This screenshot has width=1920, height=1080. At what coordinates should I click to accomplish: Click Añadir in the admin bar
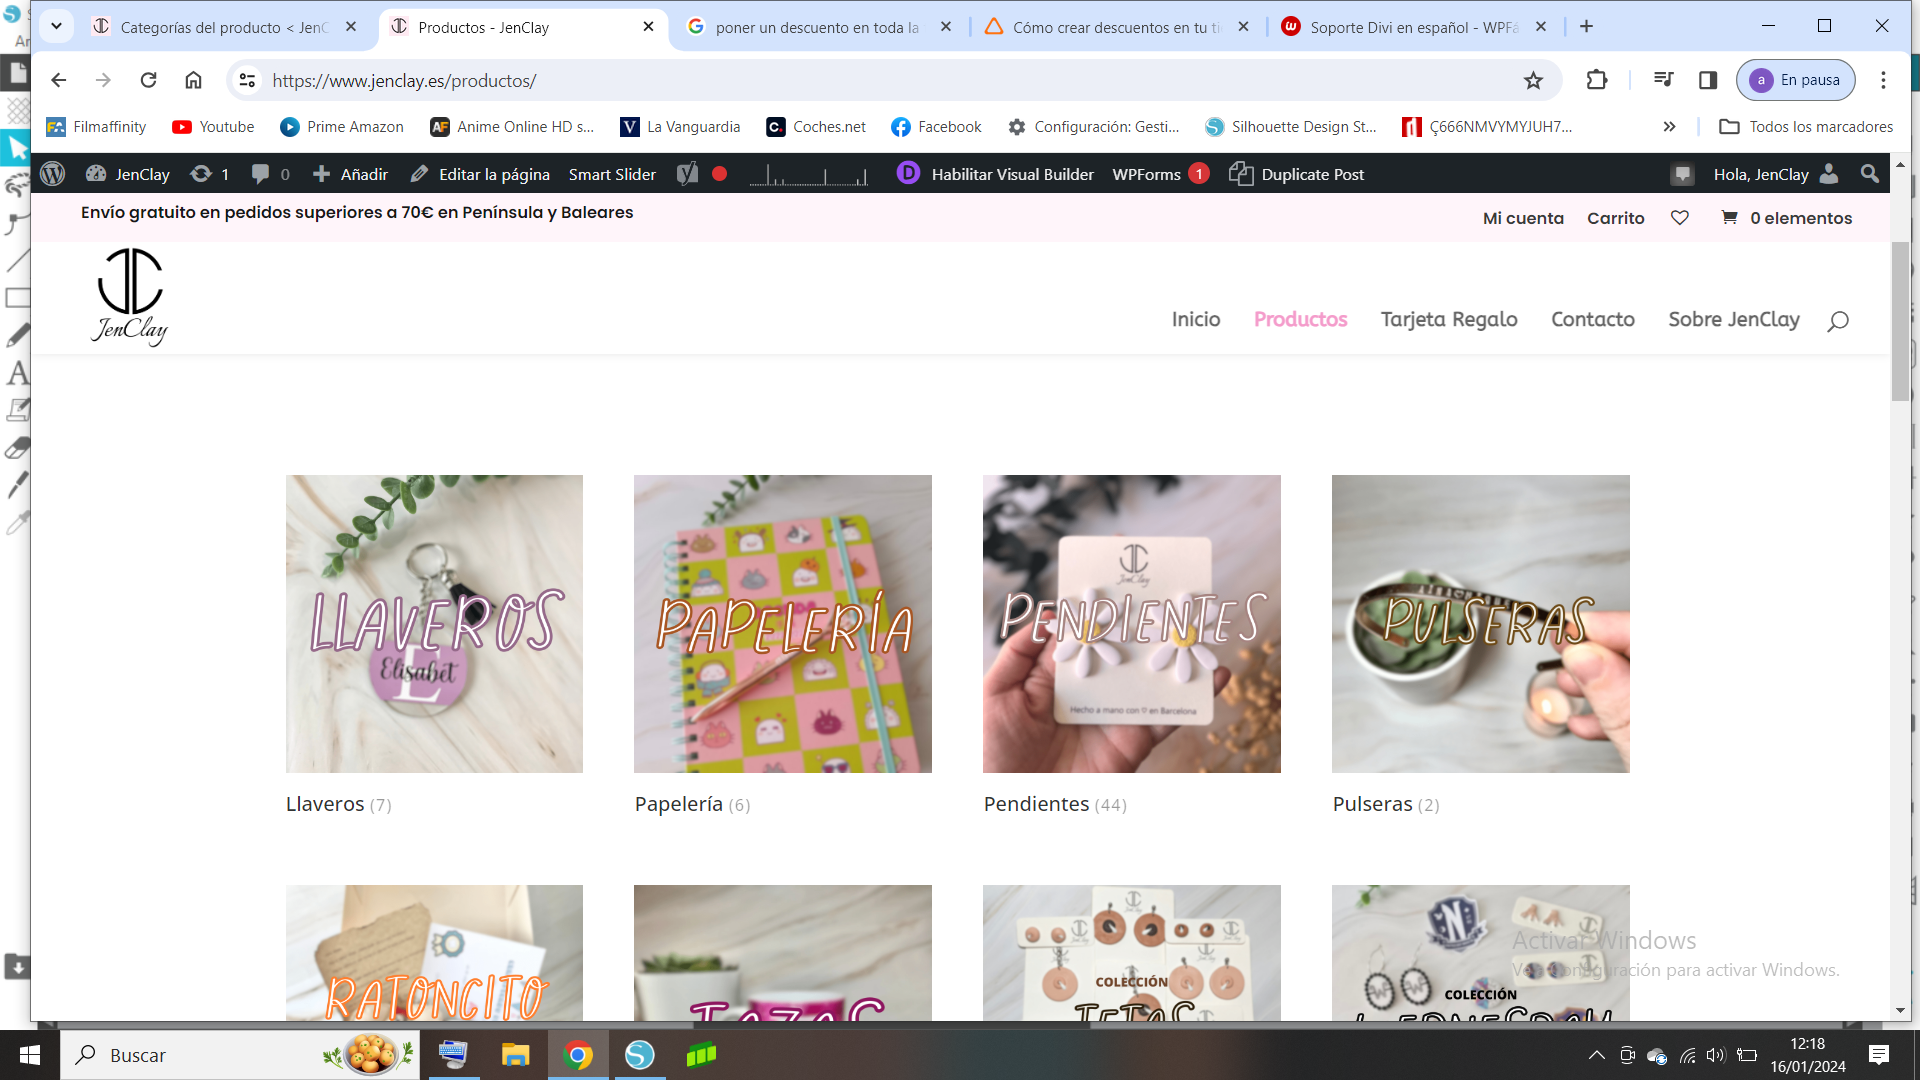tap(350, 174)
